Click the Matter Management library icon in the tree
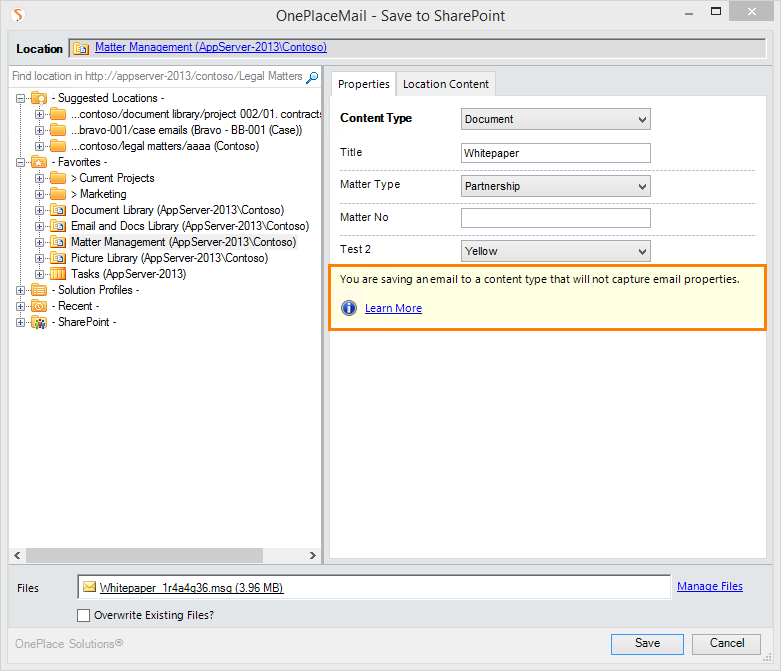Viewport: 781px width, 671px height. coord(58,242)
